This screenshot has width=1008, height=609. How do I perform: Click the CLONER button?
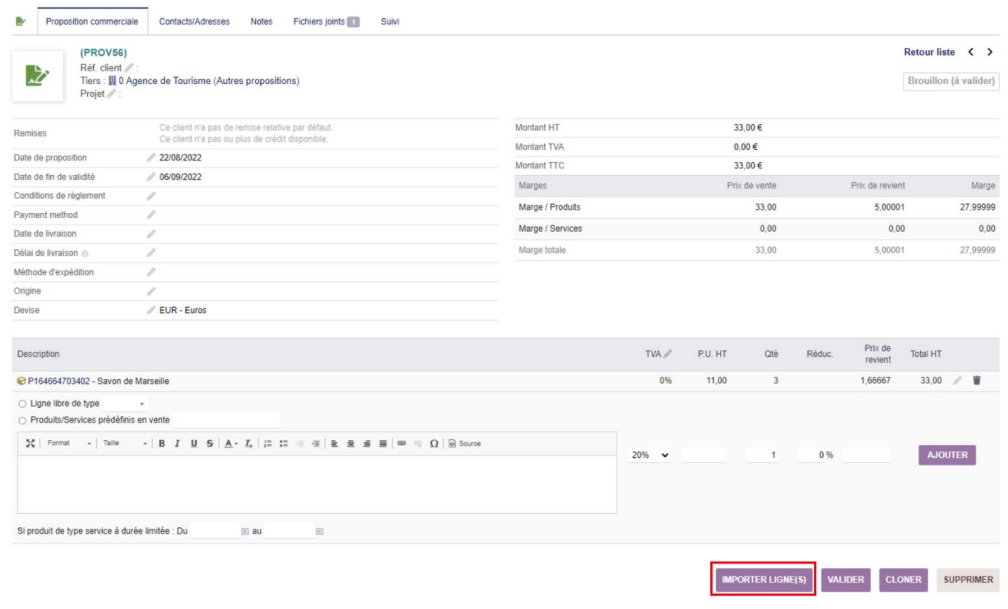coord(903,579)
